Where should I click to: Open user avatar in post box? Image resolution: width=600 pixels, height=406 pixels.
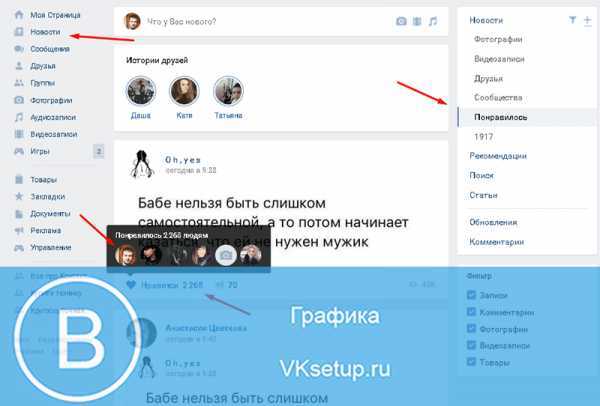(x=132, y=21)
